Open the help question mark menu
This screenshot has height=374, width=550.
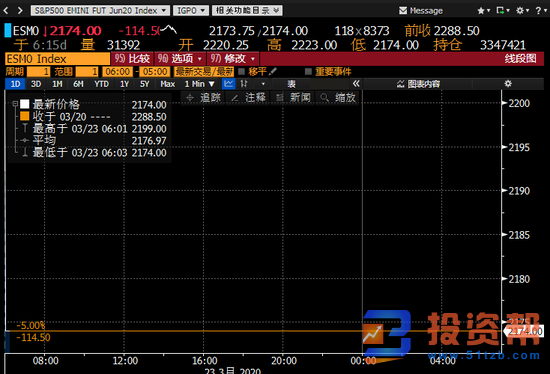coord(541,11)
